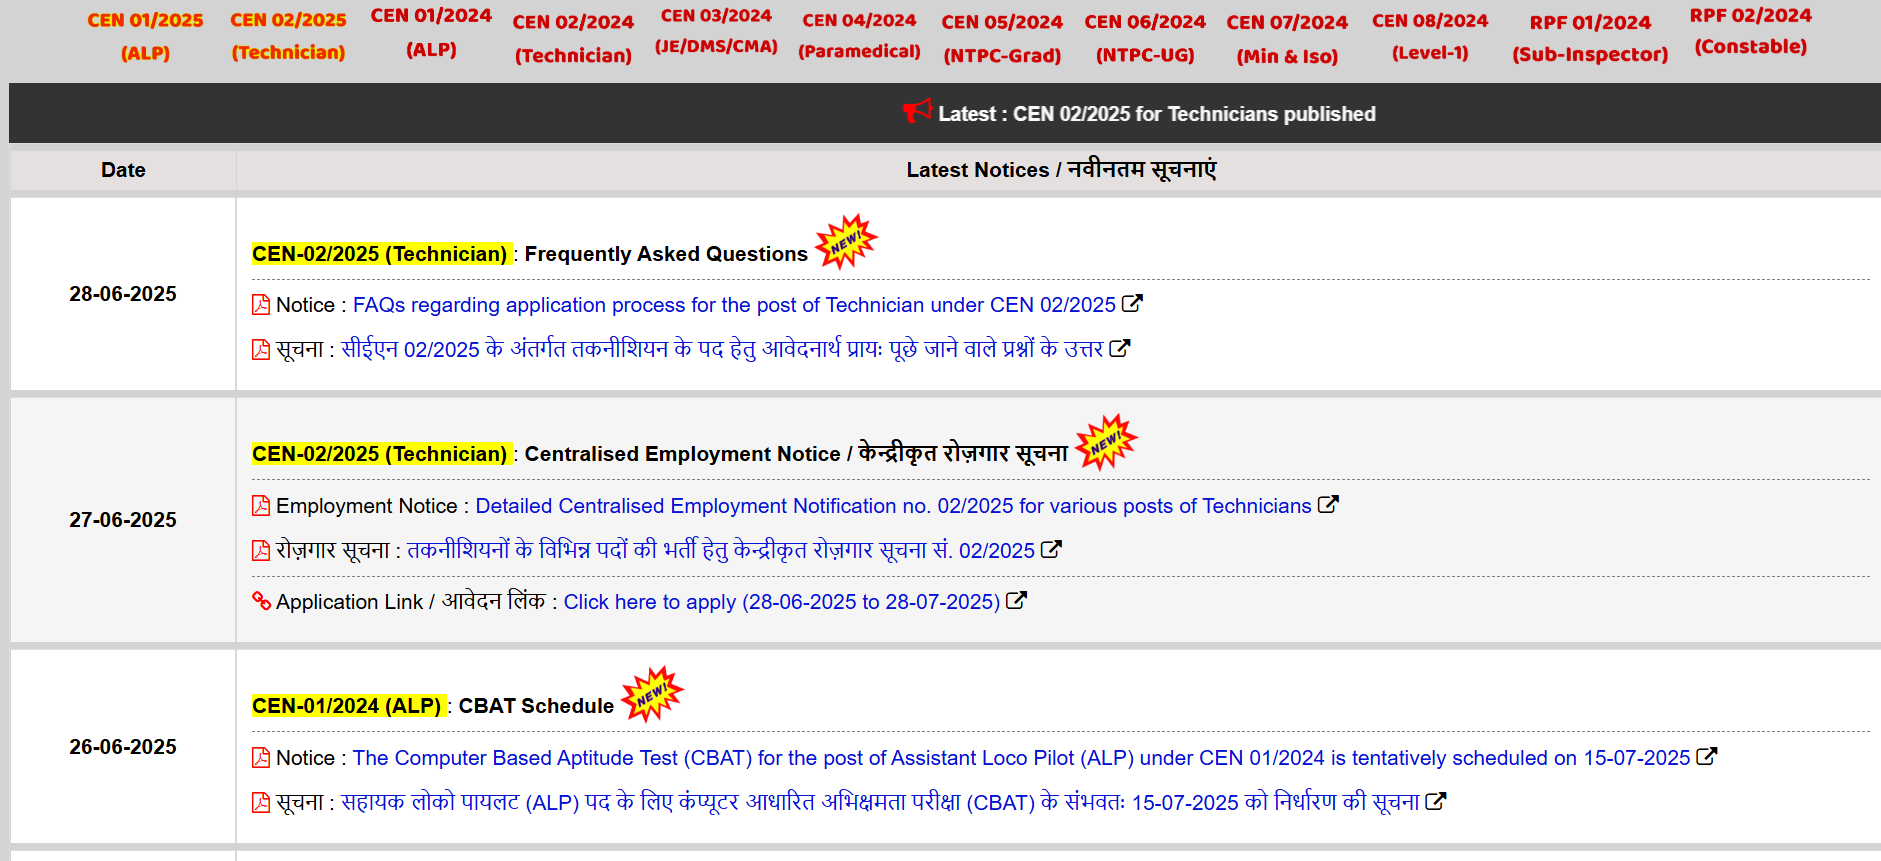This screenshot has width=1881, height=861.
Task: Click PDF icon beside रोज़गार सूचना
Action: click(261, 550)
